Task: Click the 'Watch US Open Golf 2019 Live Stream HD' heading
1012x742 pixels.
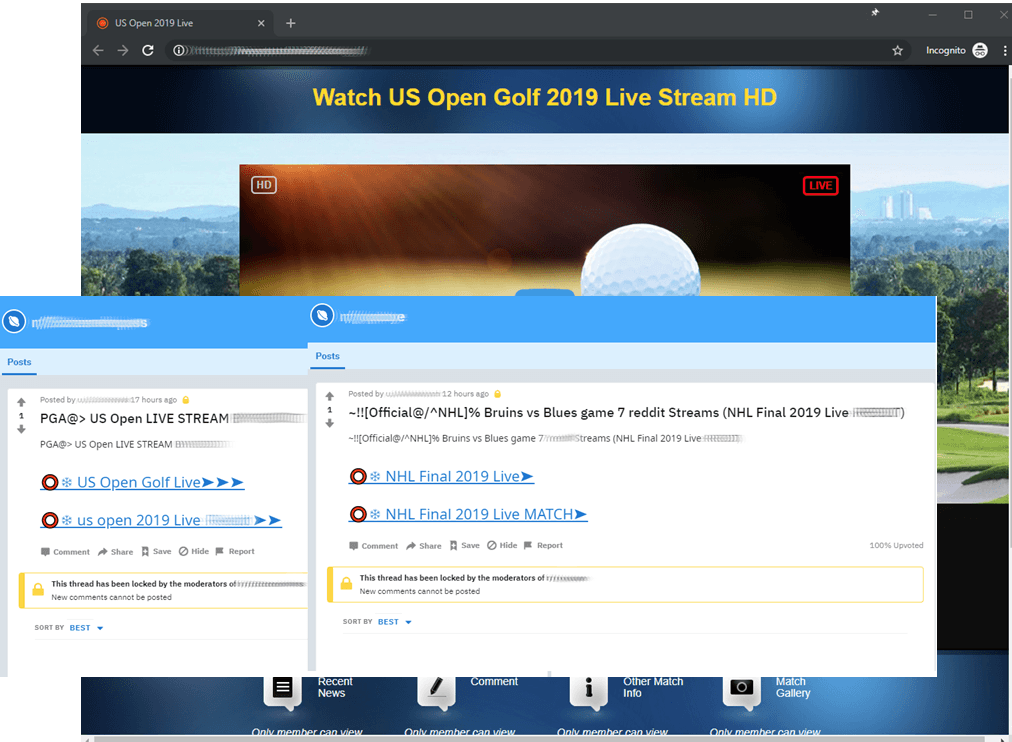Action: (x=545, y=97)
